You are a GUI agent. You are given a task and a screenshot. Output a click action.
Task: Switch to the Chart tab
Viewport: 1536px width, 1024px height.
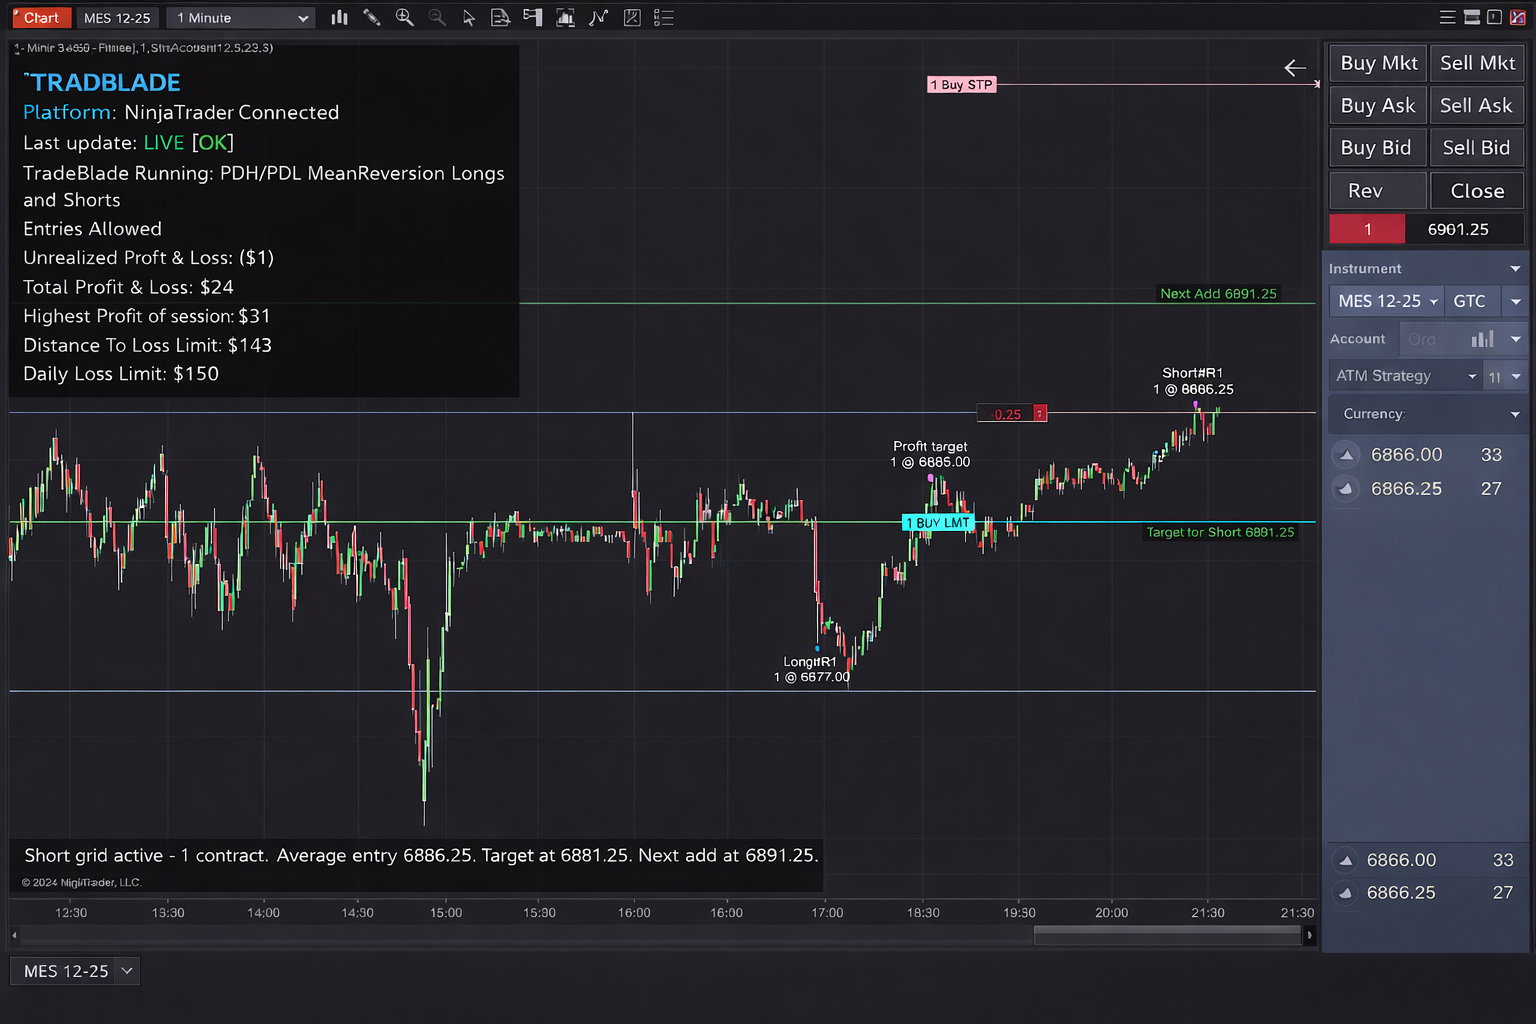40,17
